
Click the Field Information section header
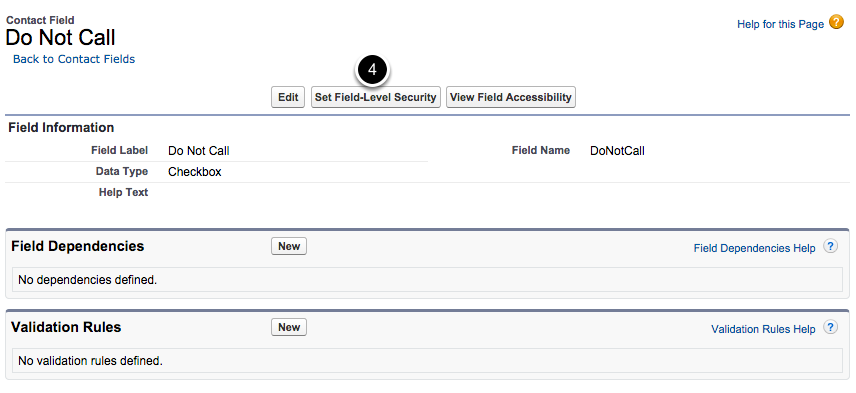[x=61, y=128]
